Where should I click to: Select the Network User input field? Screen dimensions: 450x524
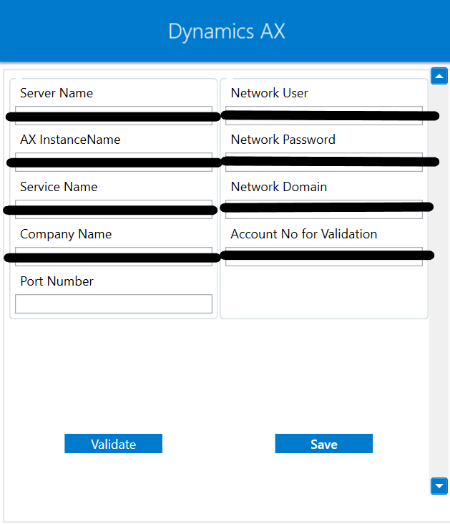[x=324, y=116]
